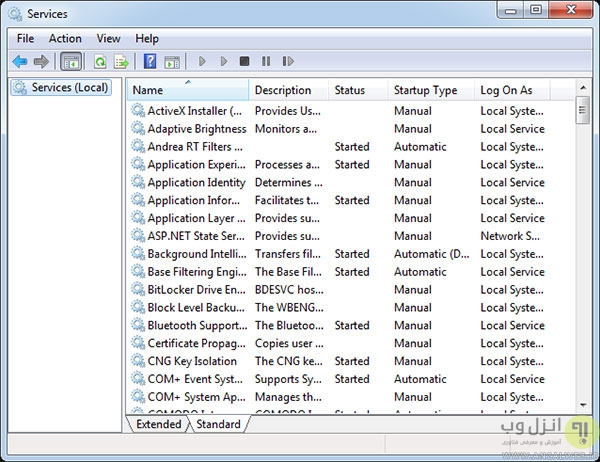600x462 pixels.
Task: Click the Restart Service toolbar icon
Action: (x=288, y=62)
